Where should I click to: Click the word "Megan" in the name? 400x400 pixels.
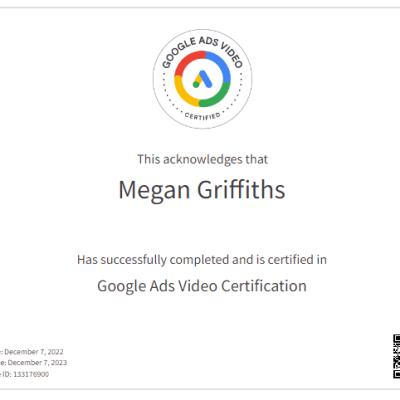pos(154,191)
